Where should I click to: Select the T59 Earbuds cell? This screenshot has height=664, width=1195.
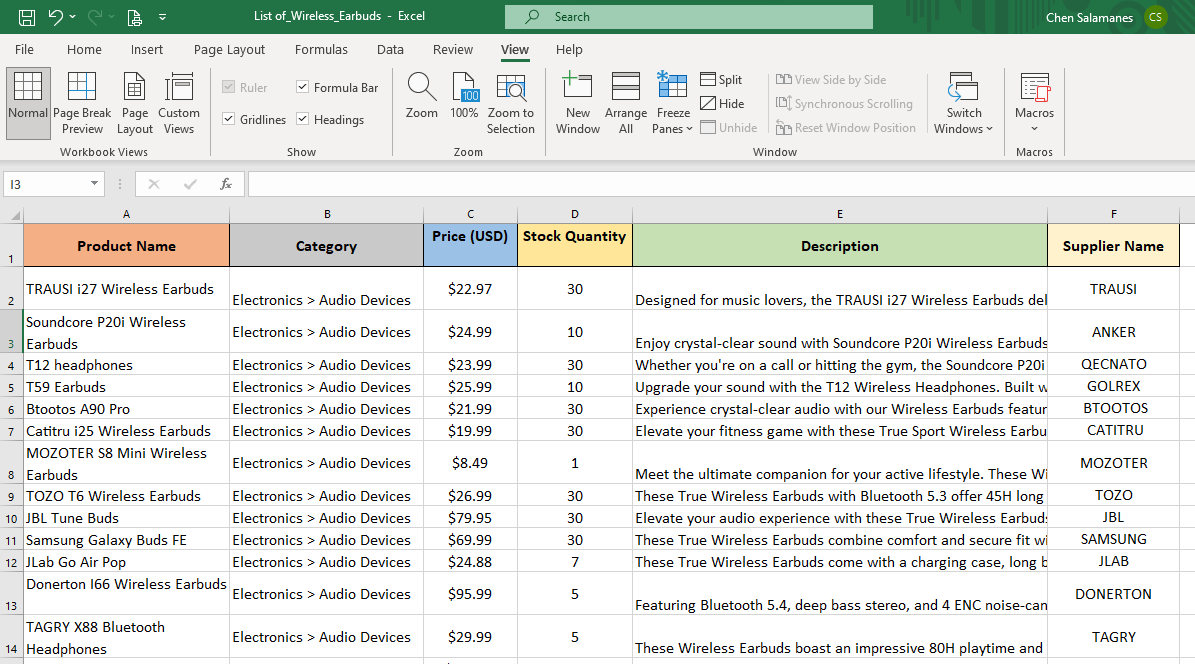pyautogui.click(x=127, y=387)
